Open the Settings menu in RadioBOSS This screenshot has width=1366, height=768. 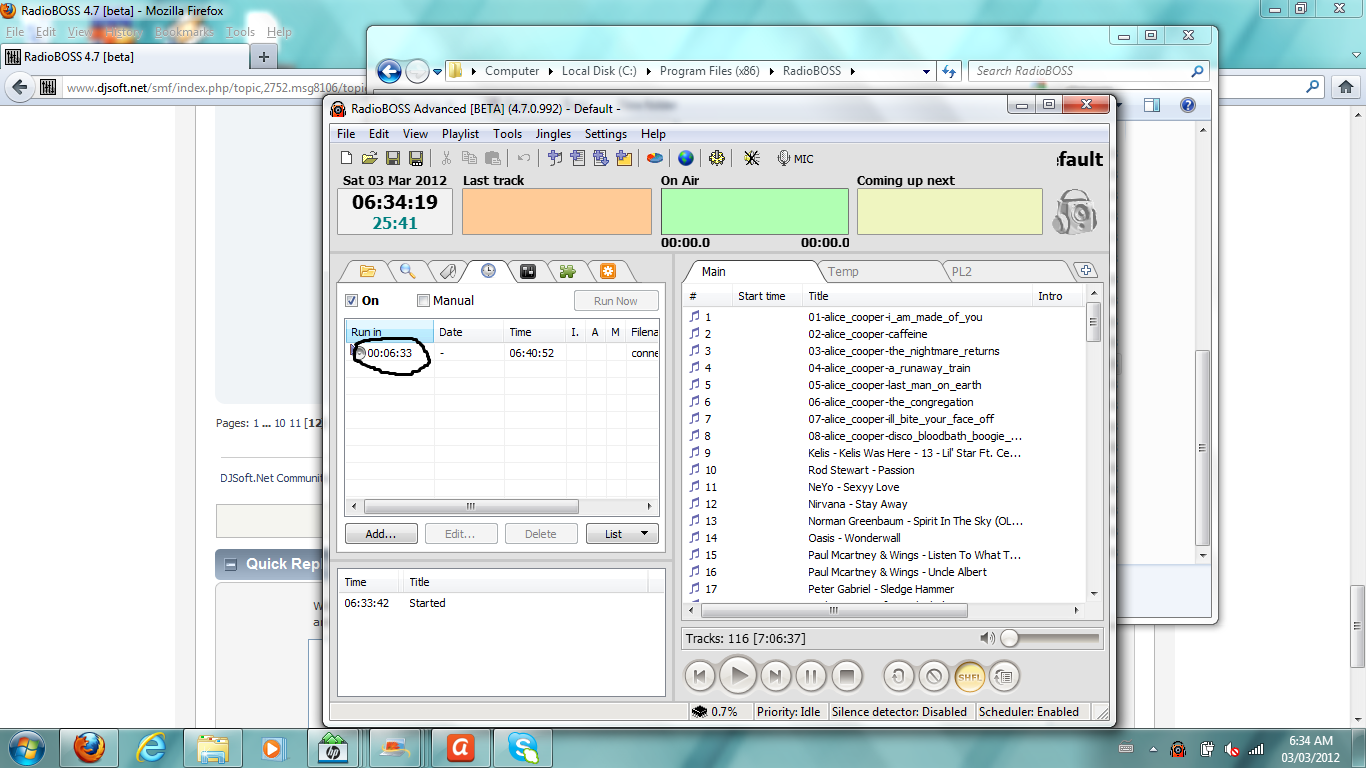tap(606, 134)
